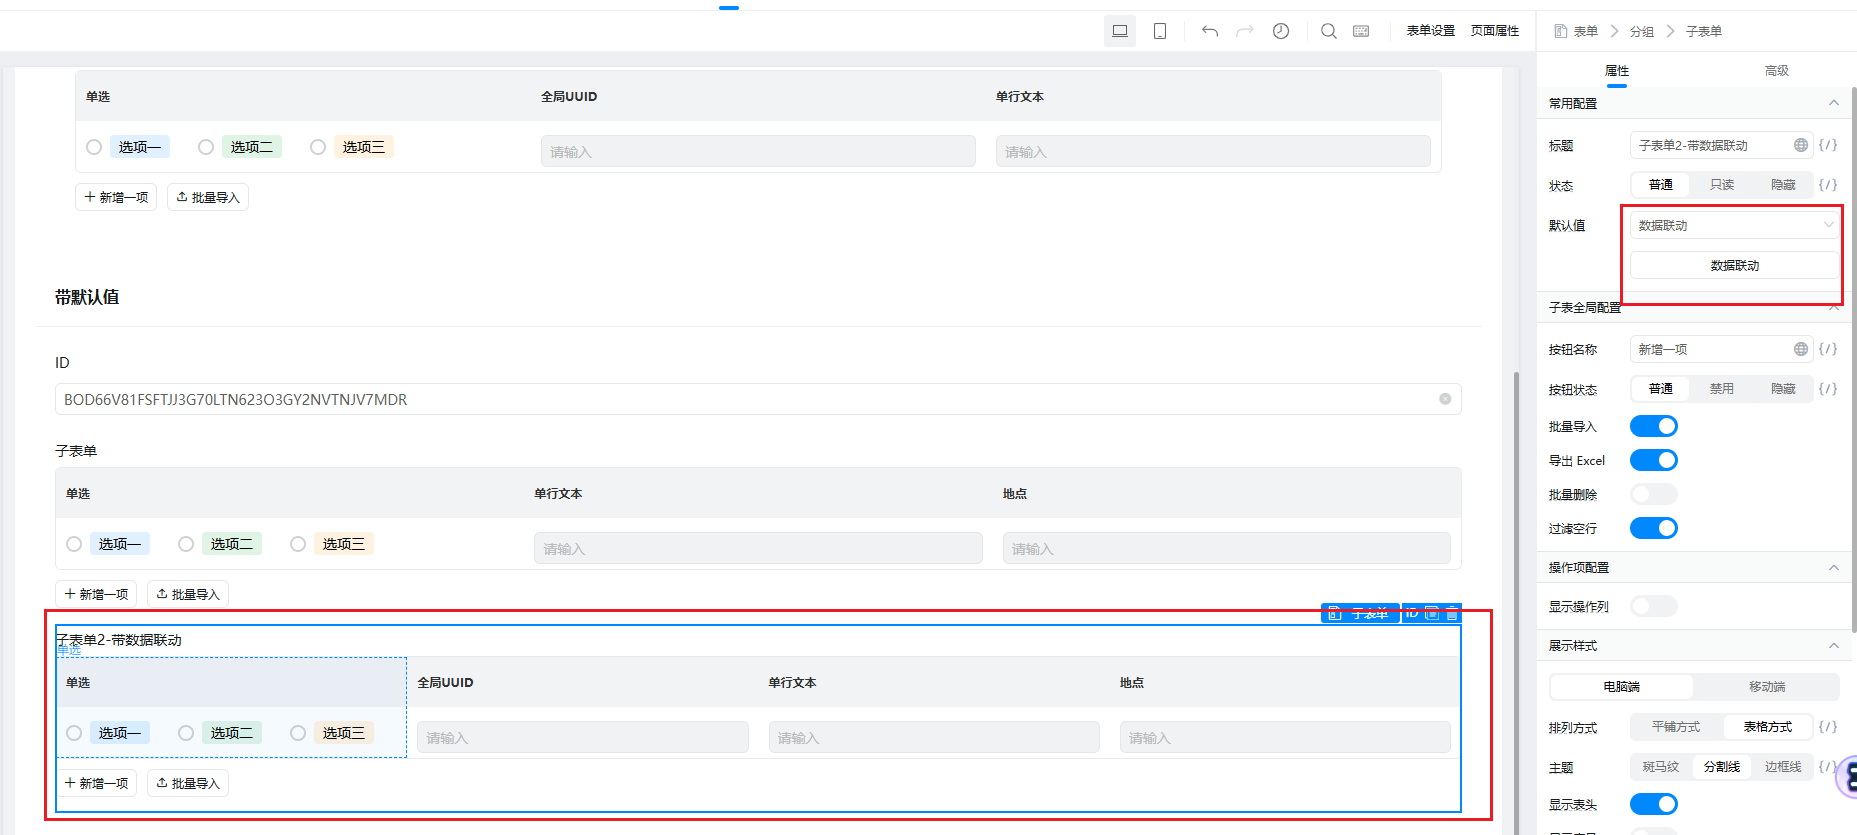The width and height of the screenshot is (1857, 835).
Task: Enable the 显示操作列 switch
Action: 1654,606
